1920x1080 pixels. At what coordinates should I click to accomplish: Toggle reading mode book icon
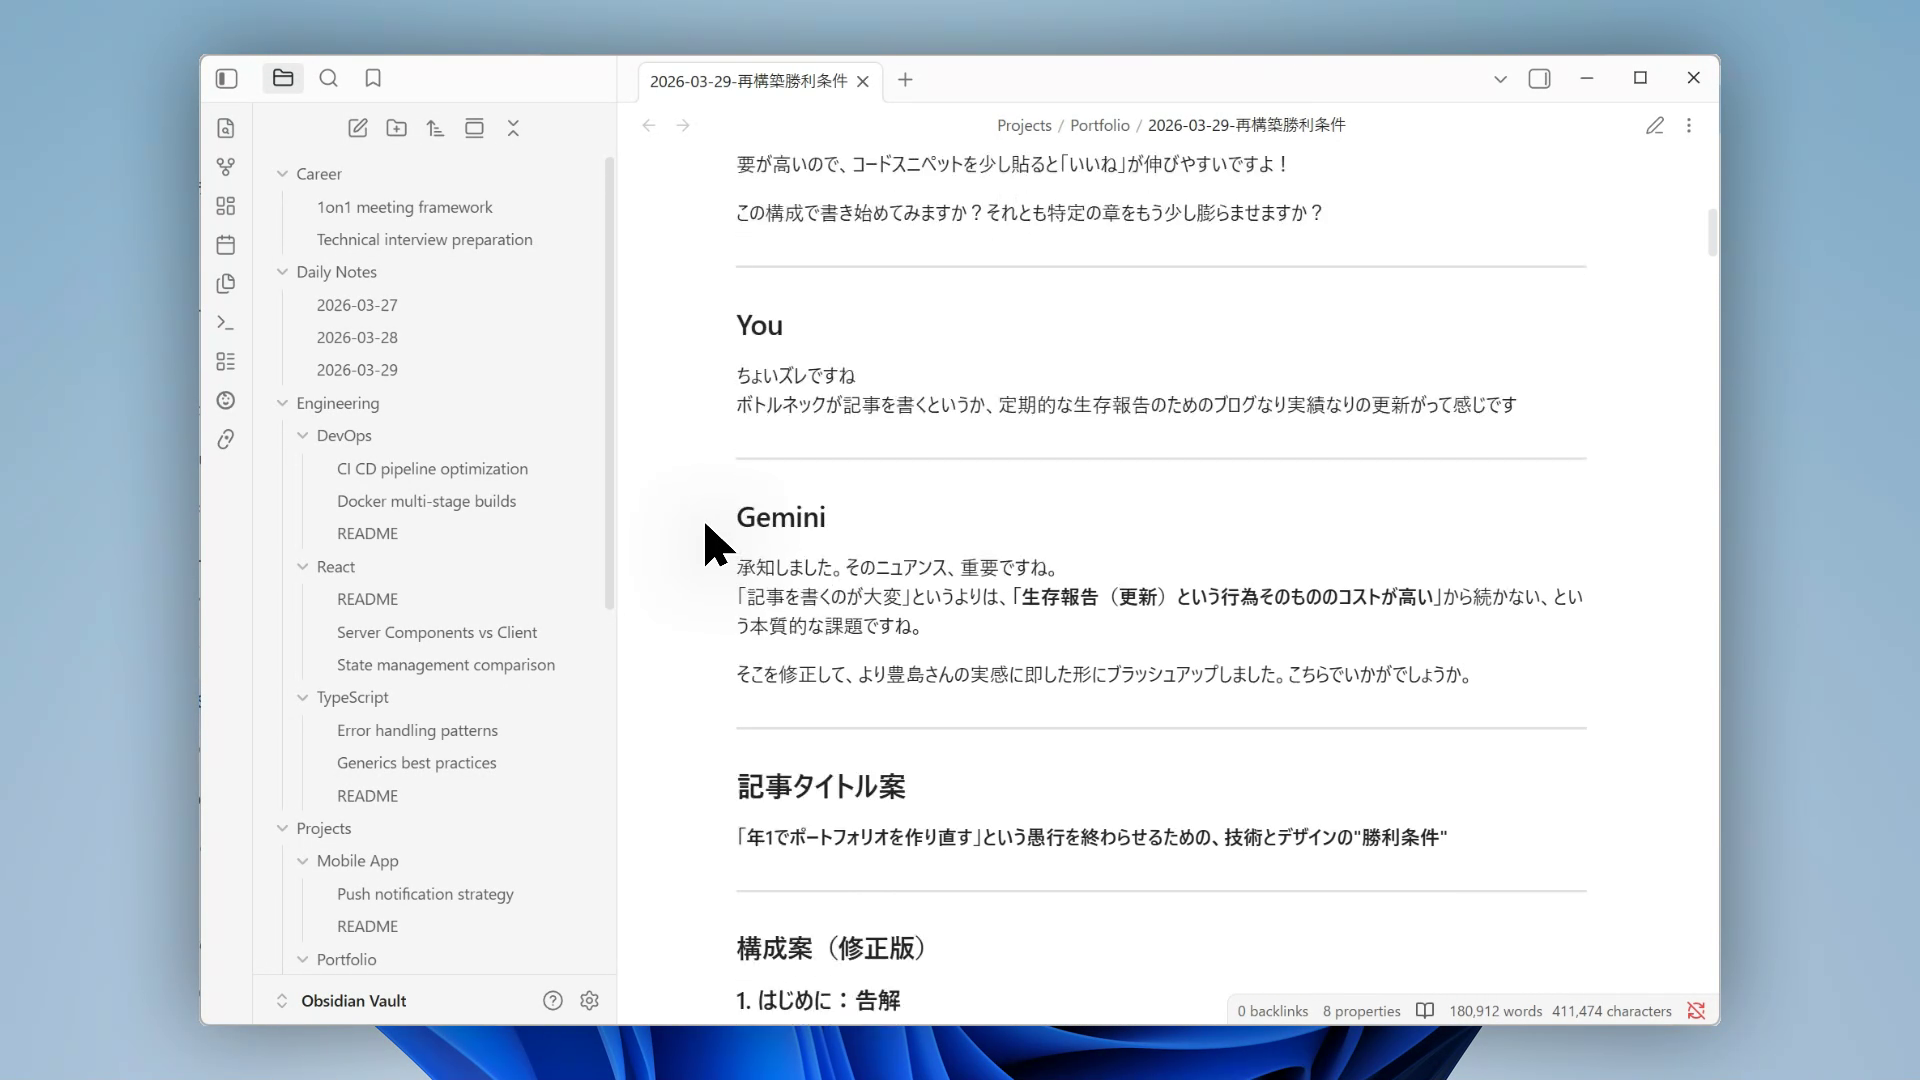pyautogui.click(x=1425, y=1011)
